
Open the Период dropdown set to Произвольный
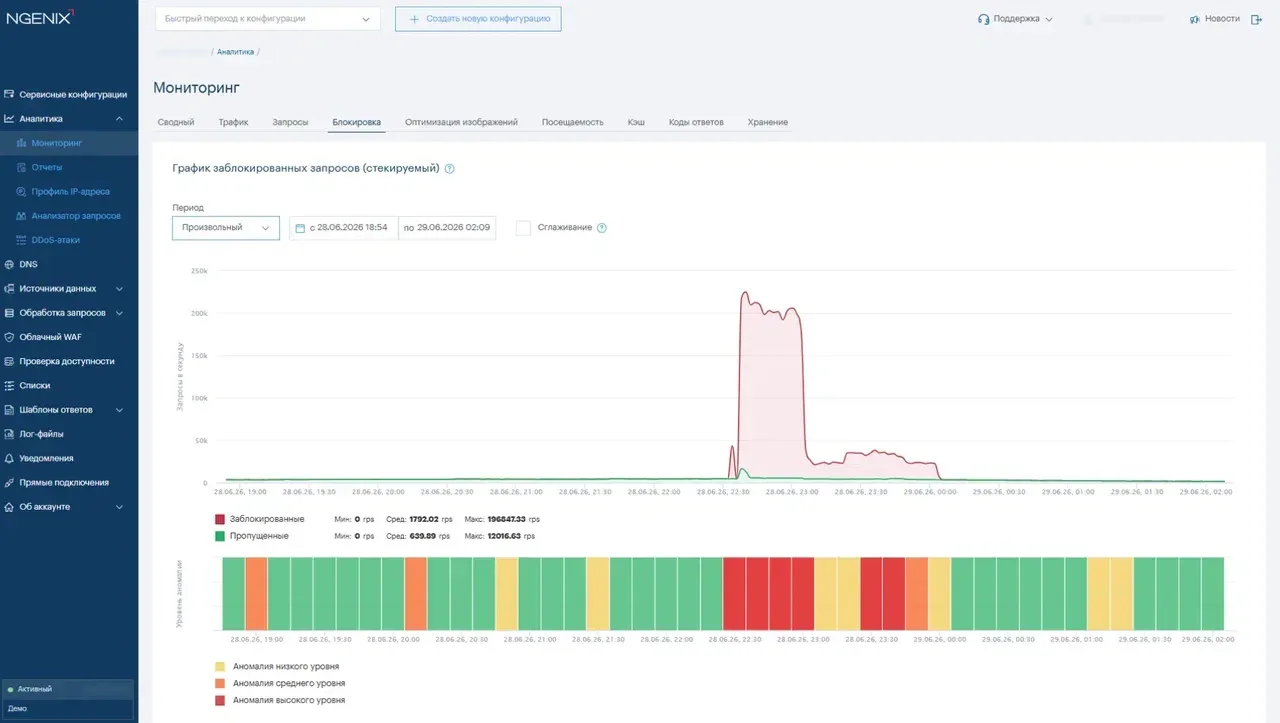click(226, 228)
